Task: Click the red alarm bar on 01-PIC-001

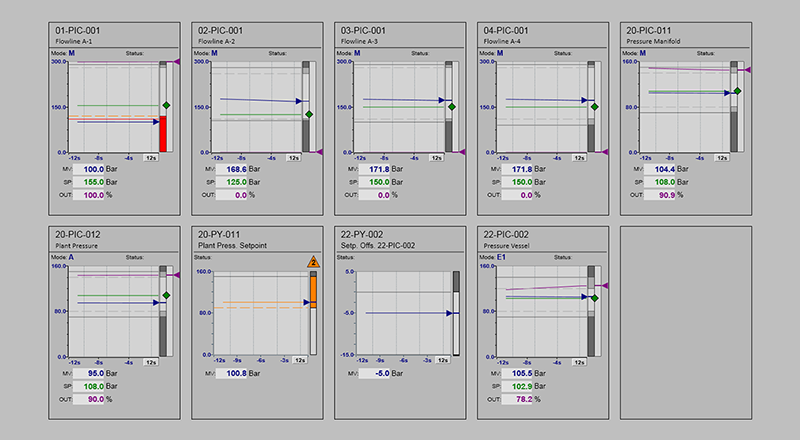Action: coord(163,134)
